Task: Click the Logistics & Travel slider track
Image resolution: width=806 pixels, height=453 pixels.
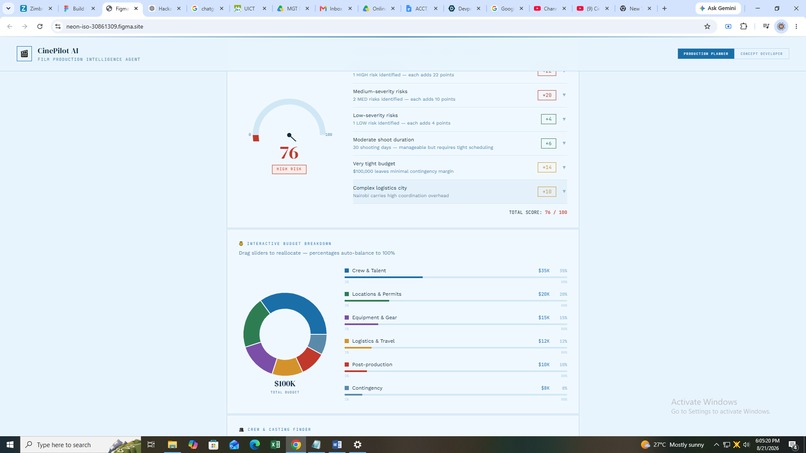Action: click(456, 348)
